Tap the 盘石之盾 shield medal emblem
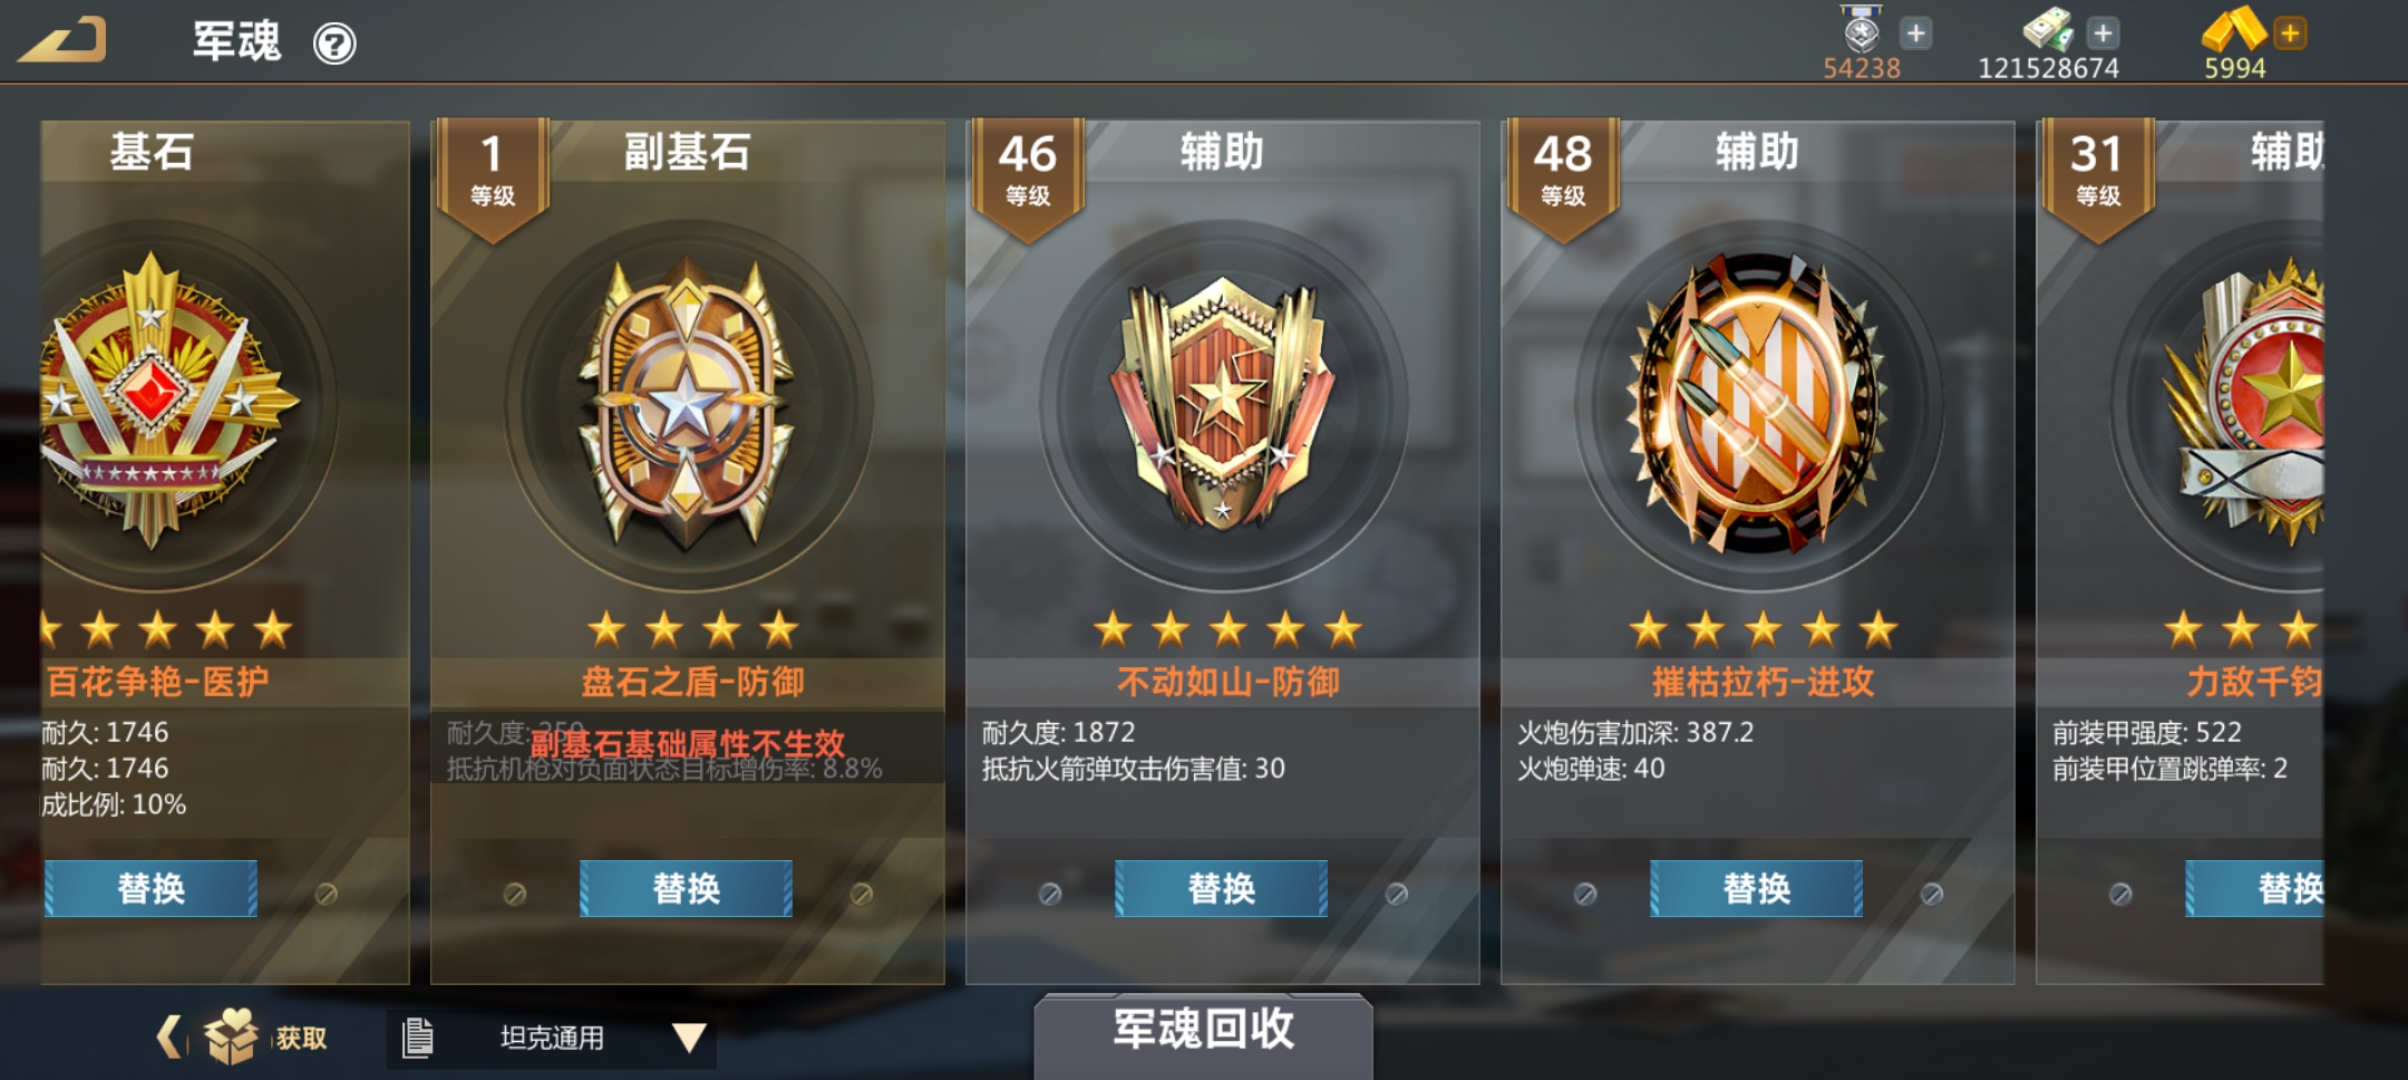 tap(687, 405)
